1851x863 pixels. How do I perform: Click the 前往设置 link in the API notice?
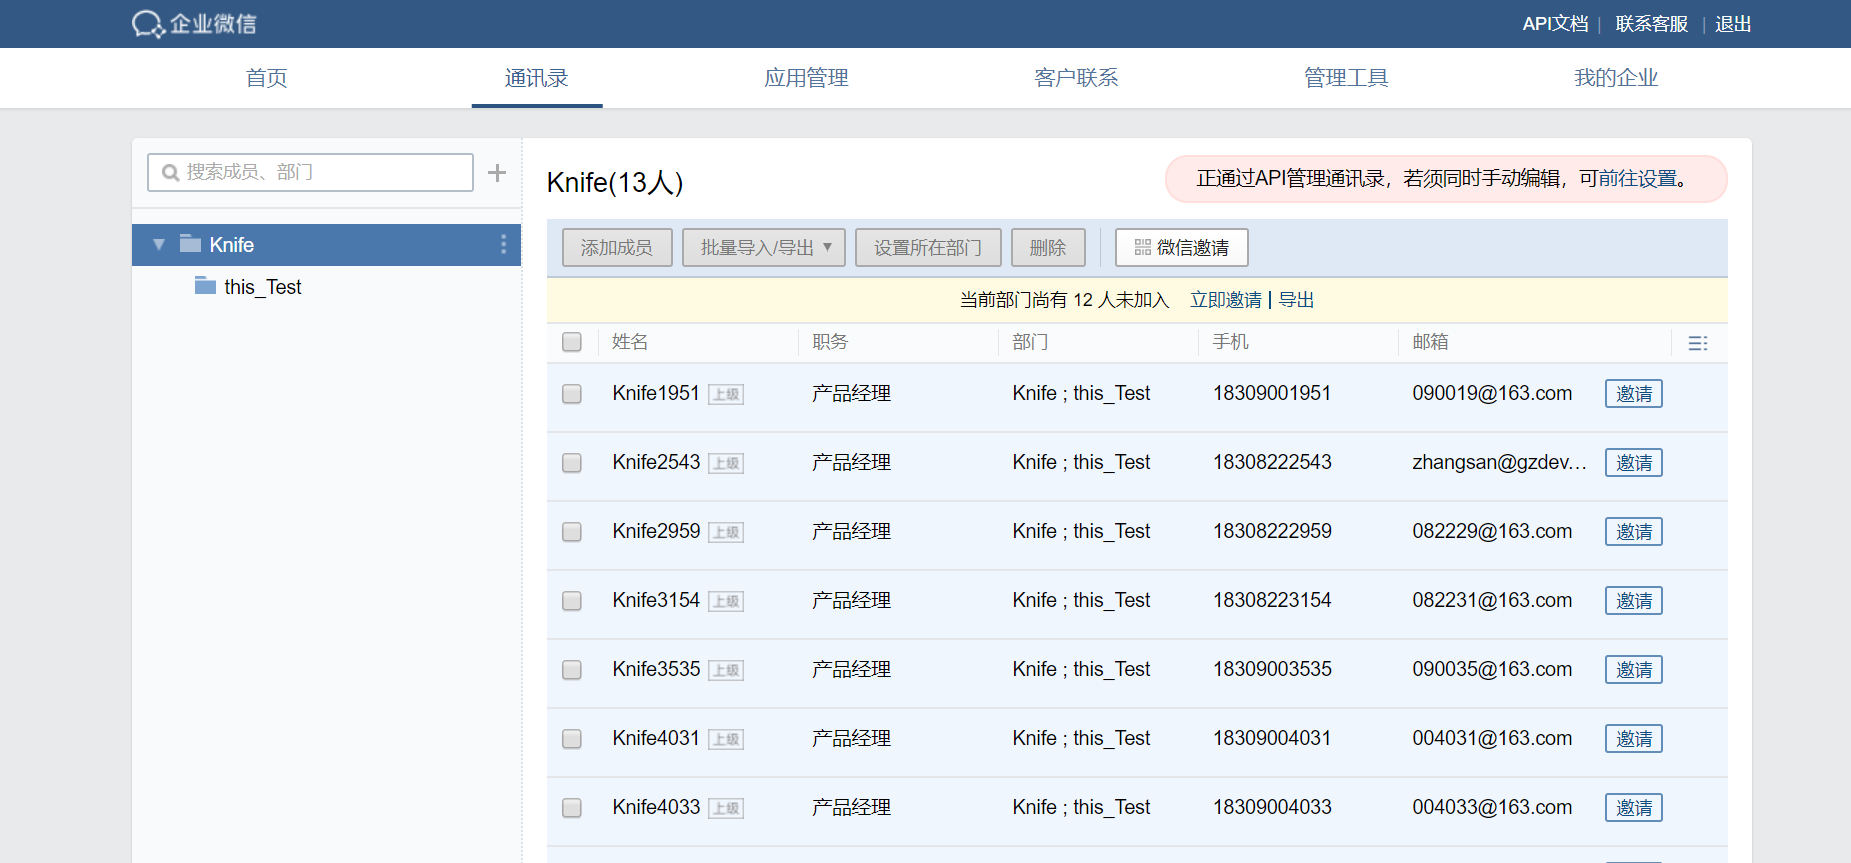pos(1638,179)
